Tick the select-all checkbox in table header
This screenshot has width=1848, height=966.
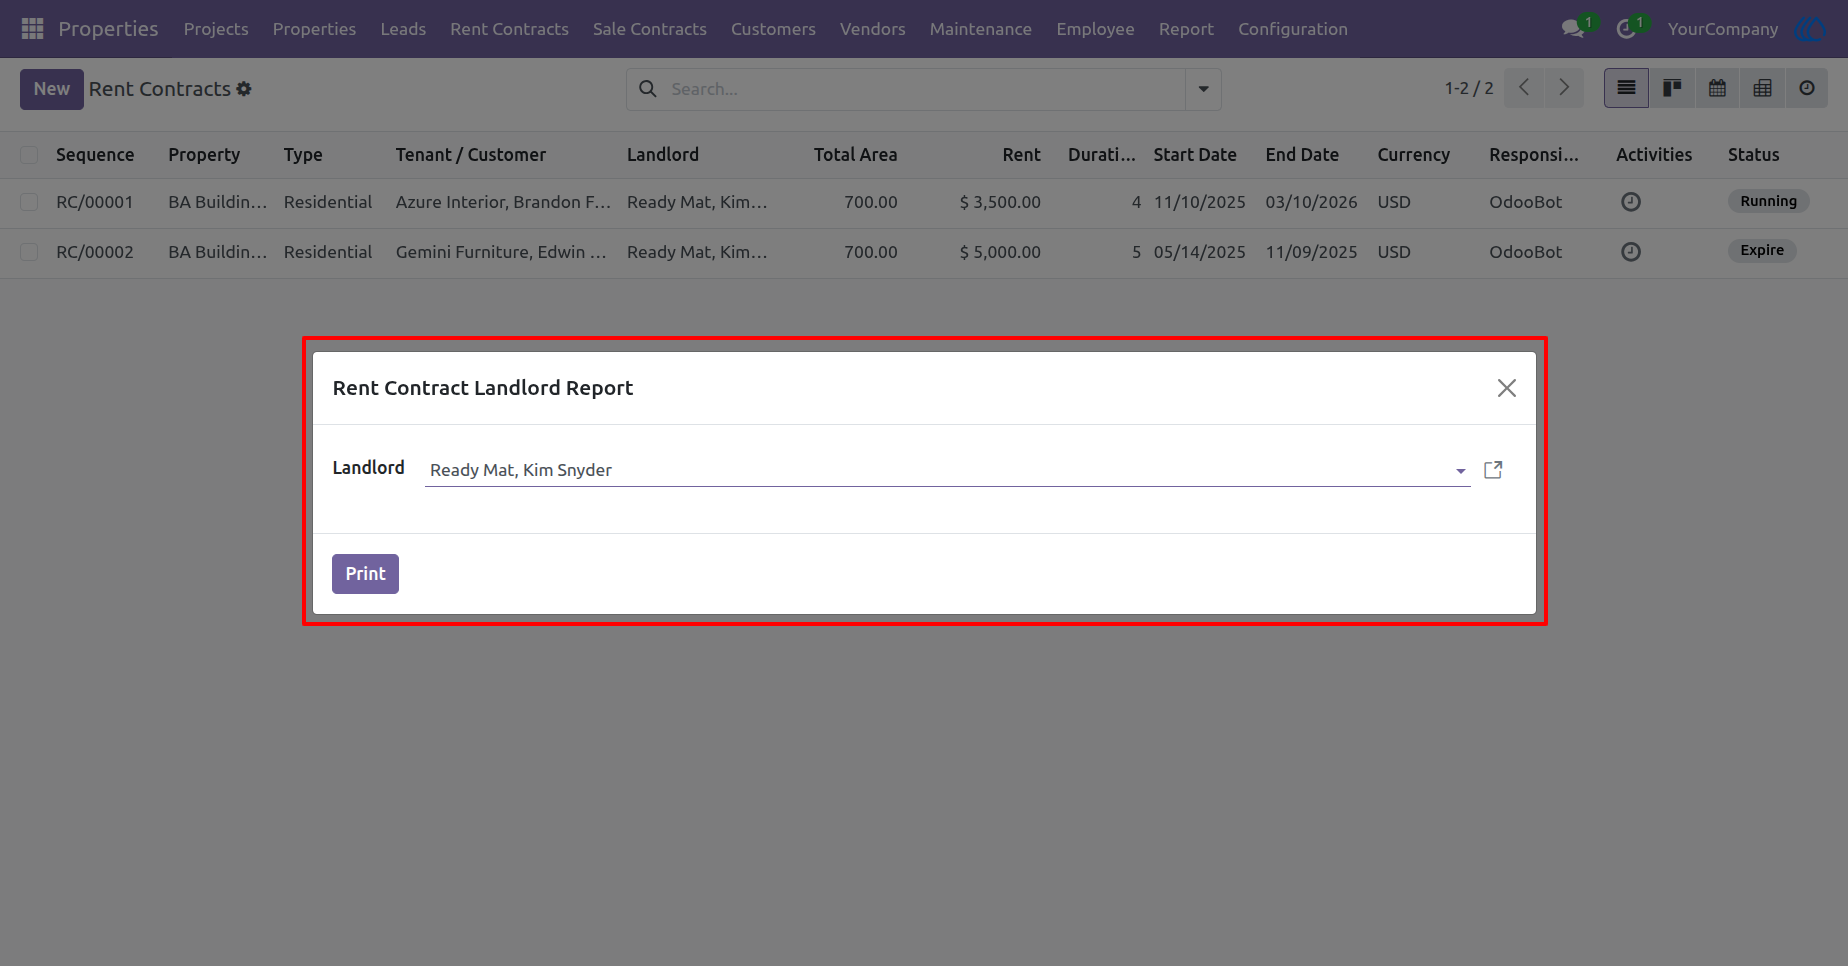coord(29,155)
